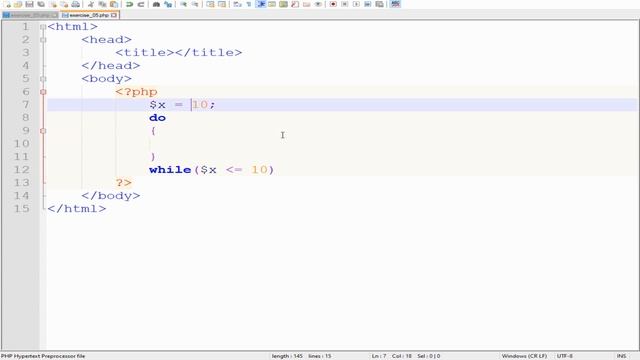The image size is (640, 360).
Task: Click the 'do' keyword on line 8
Action: pyautogui.click(x=158, y=118)
